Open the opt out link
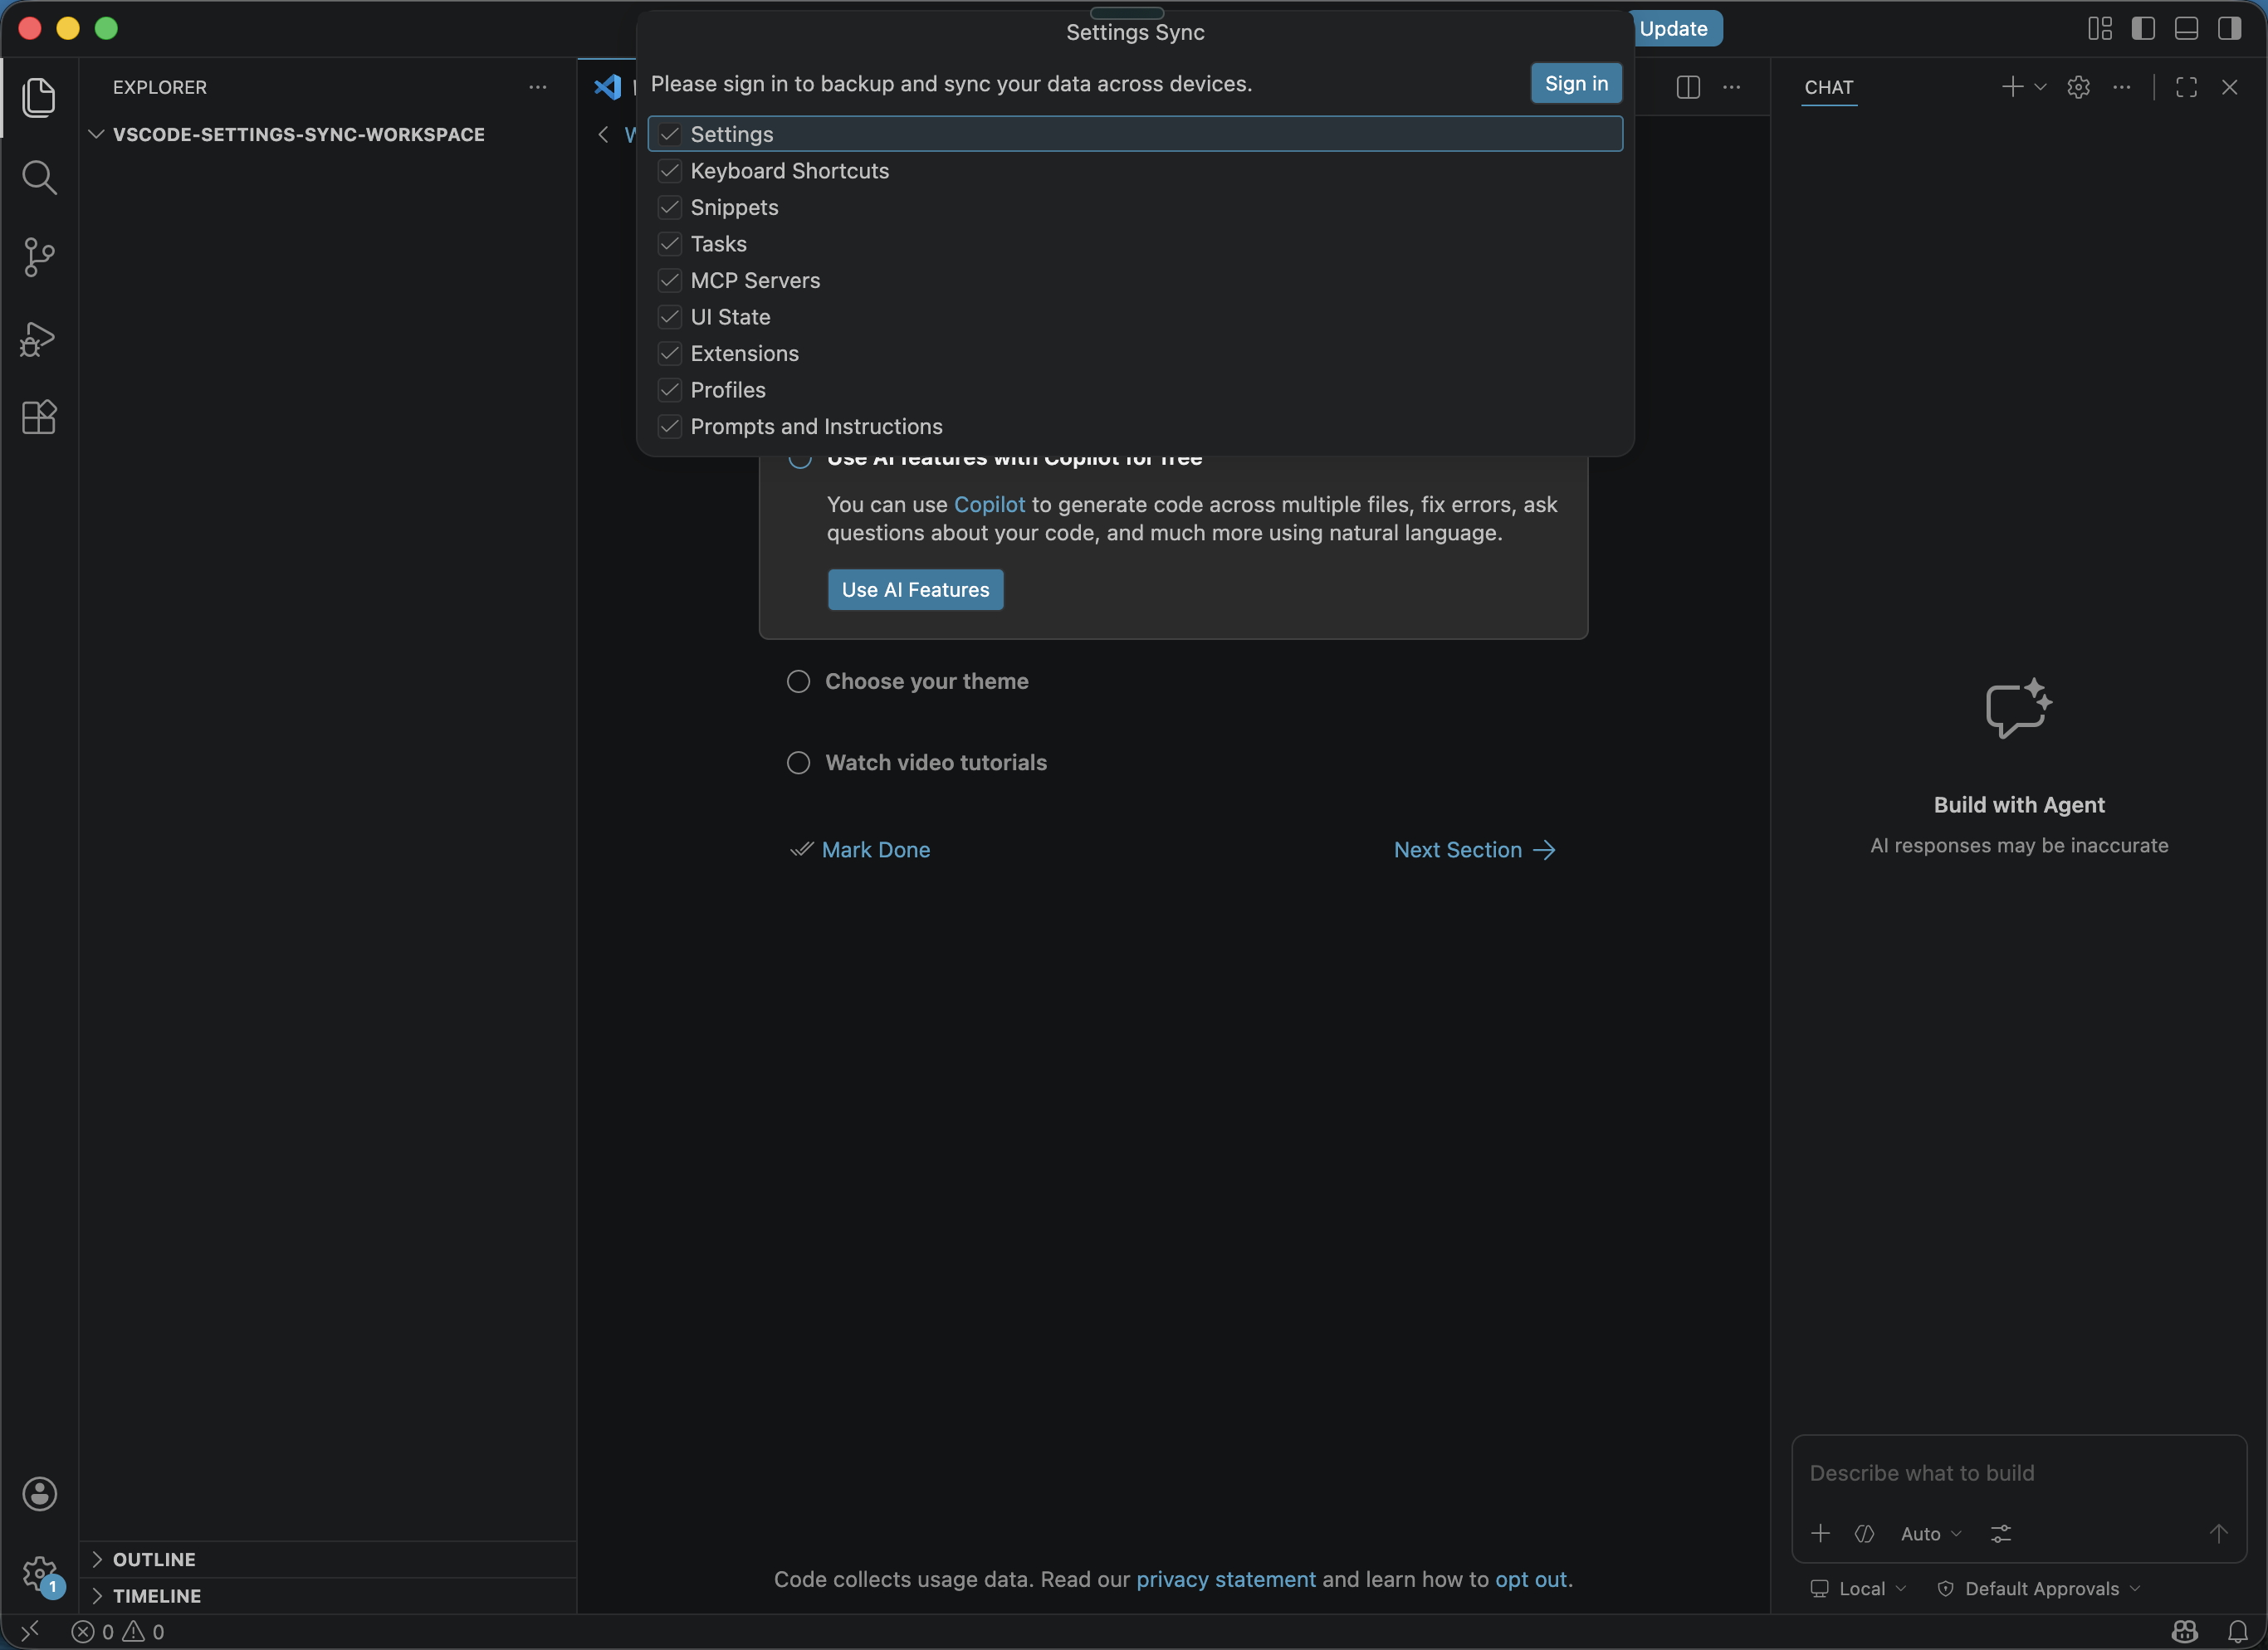 1531,1579
